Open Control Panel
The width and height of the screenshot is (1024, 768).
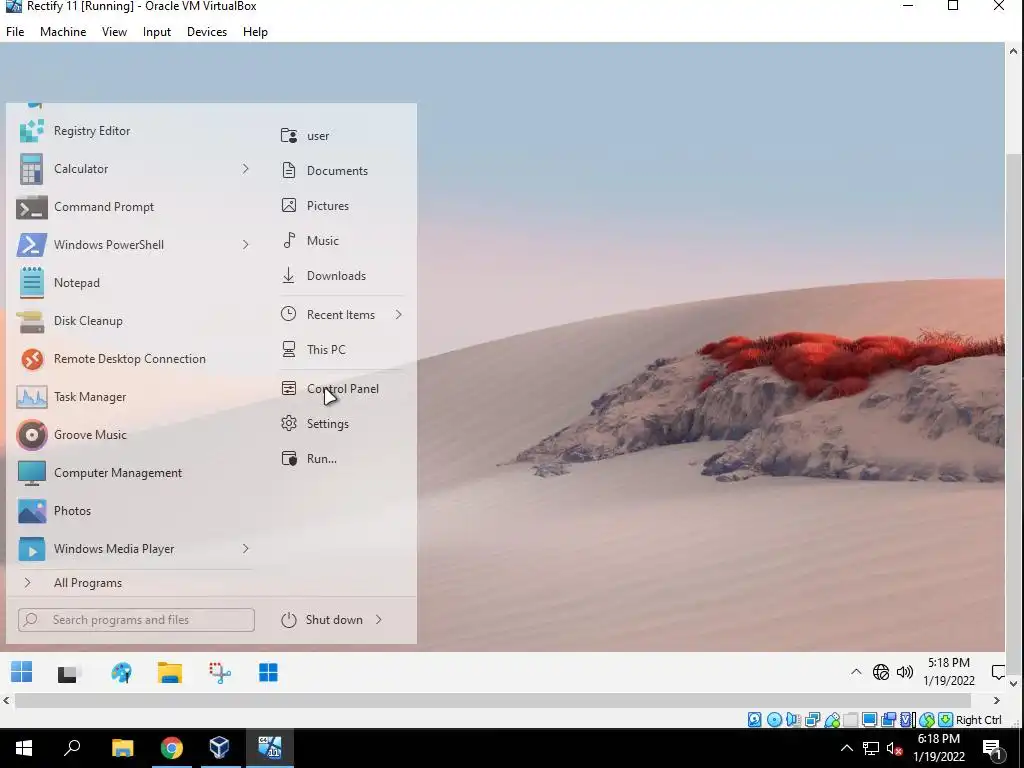342,389
